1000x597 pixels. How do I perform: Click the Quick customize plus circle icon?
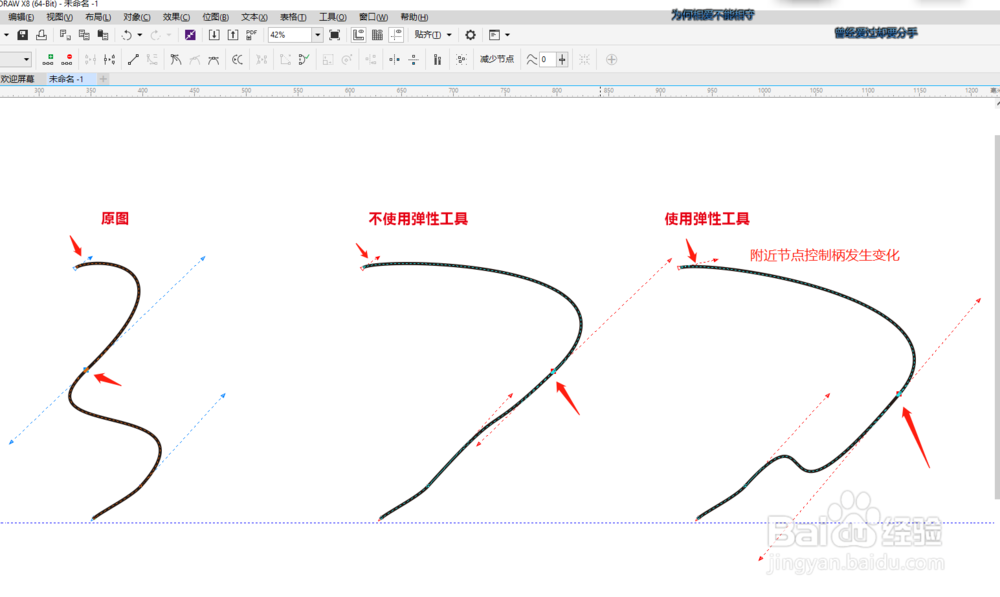[x=611, y=59]
